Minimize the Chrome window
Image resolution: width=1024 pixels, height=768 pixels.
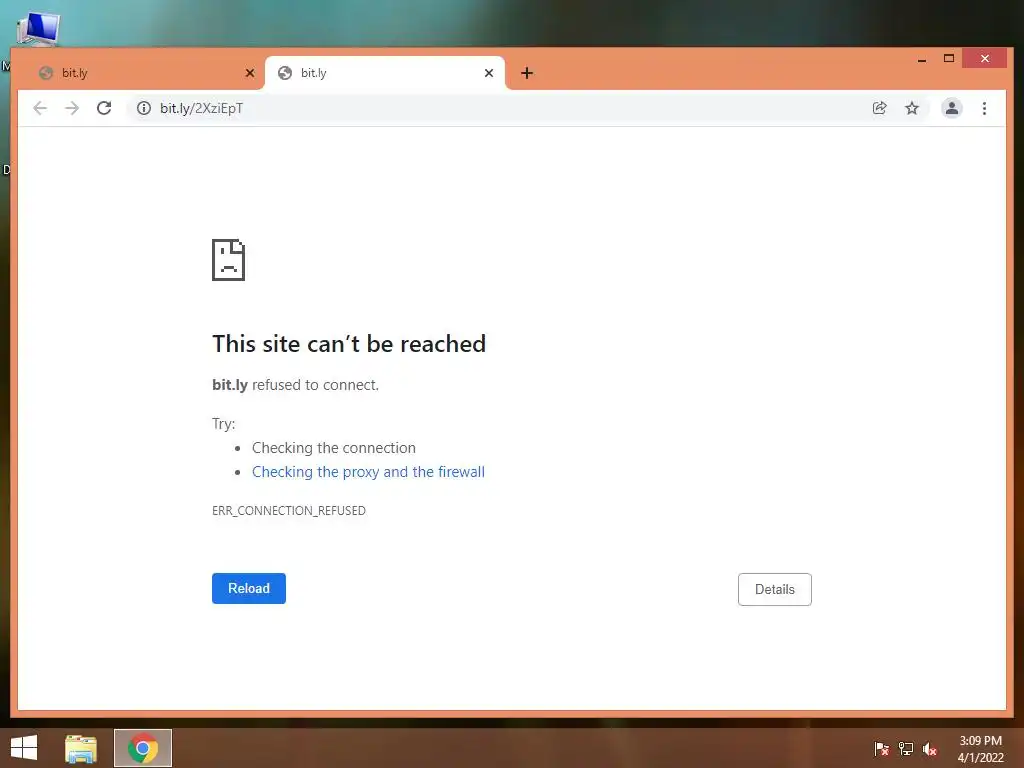click(x=921, y=59)
